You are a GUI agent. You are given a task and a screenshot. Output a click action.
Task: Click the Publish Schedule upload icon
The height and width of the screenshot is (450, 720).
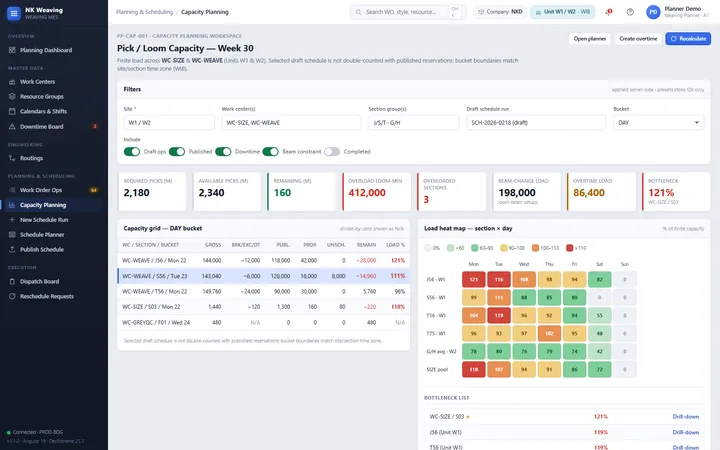[x=12, y=249]
